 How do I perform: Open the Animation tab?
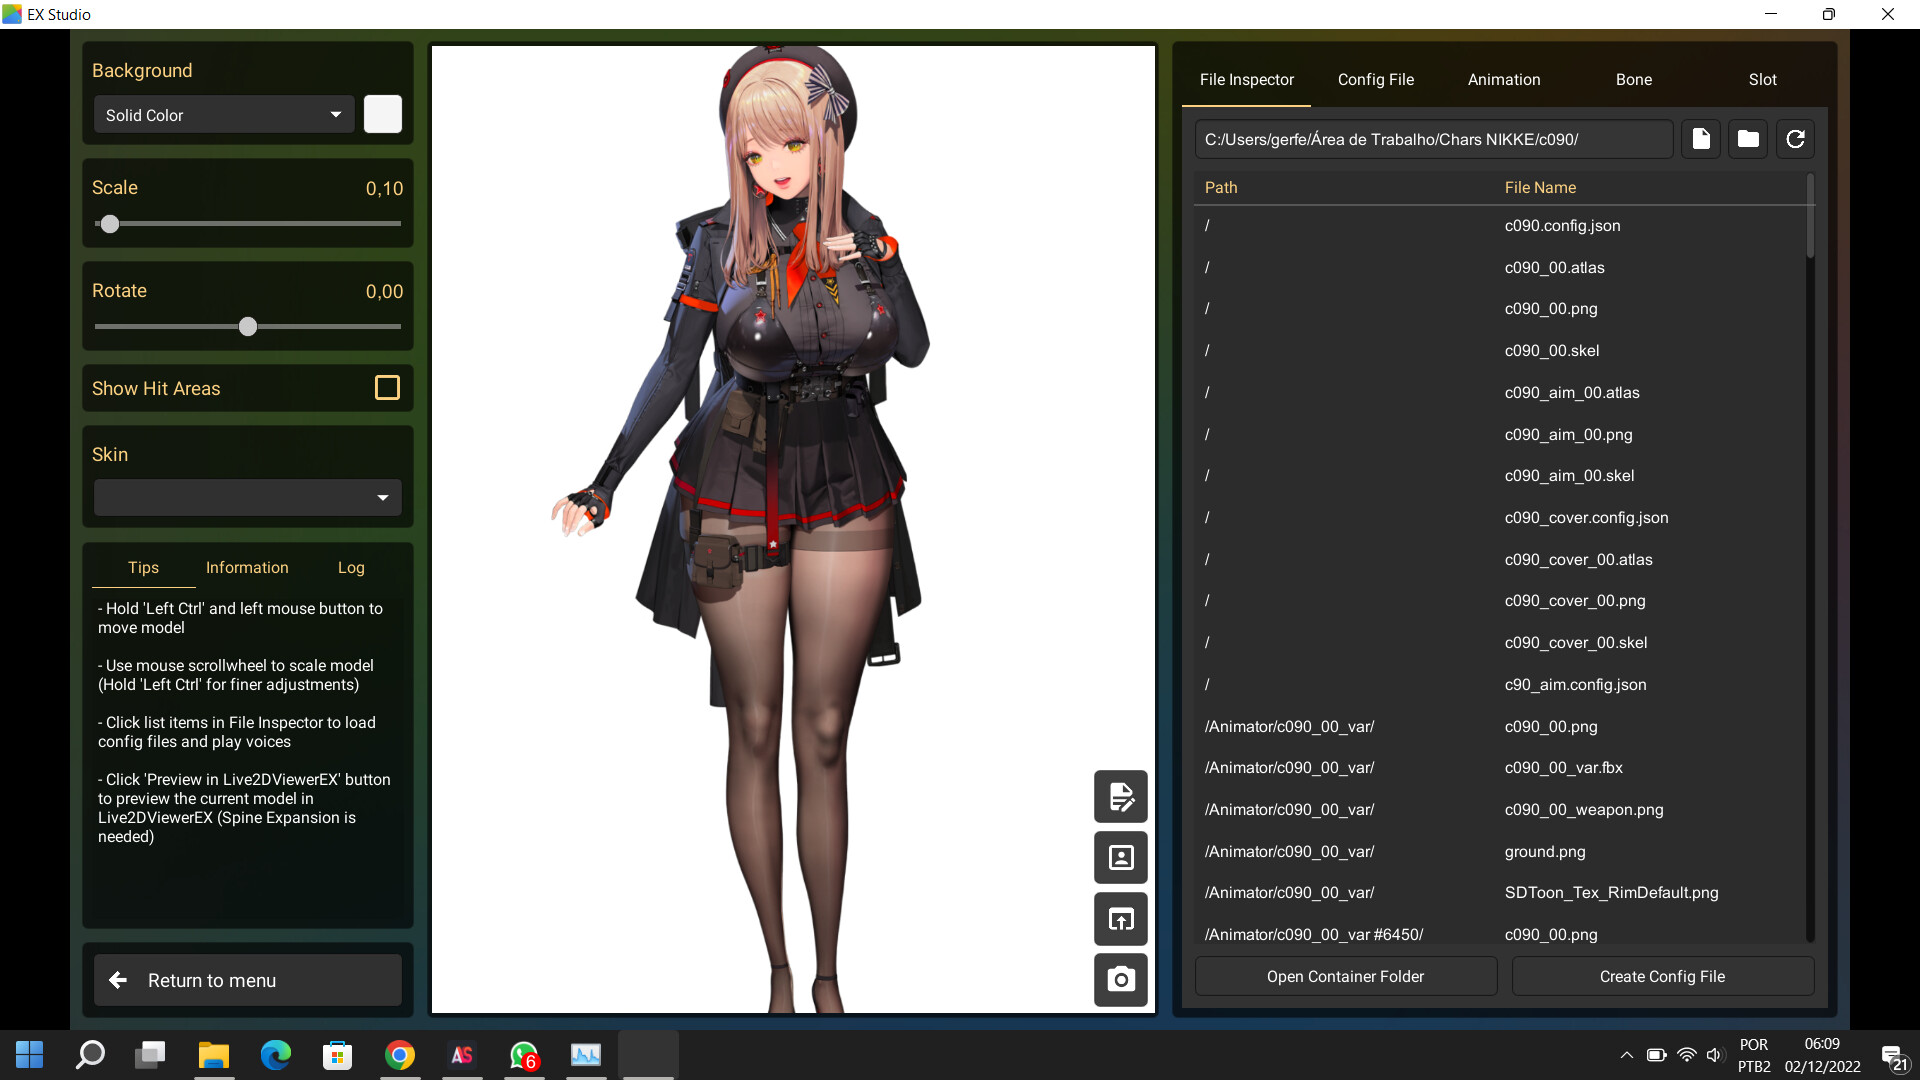(1504, 79)
